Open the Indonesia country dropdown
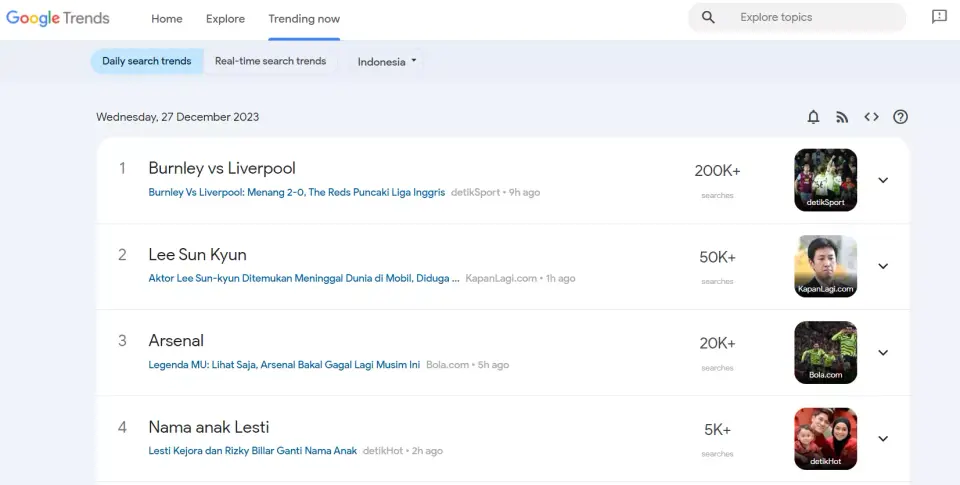 pos(387,62)
